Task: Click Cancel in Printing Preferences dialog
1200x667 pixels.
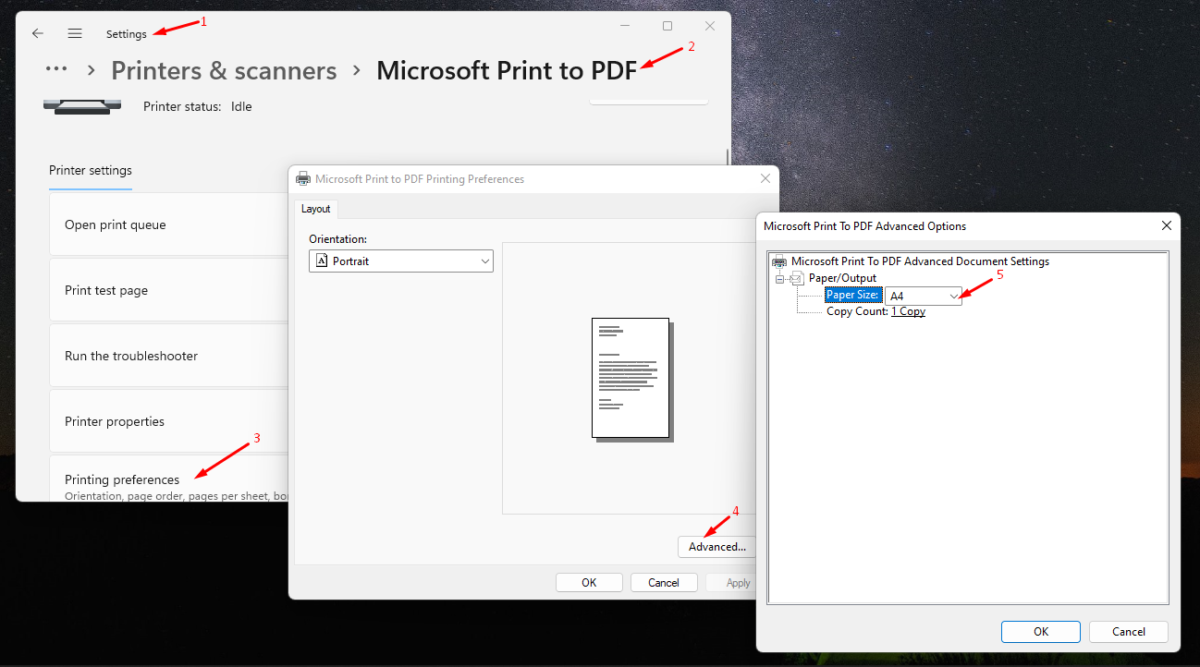Action: point(663,582)
